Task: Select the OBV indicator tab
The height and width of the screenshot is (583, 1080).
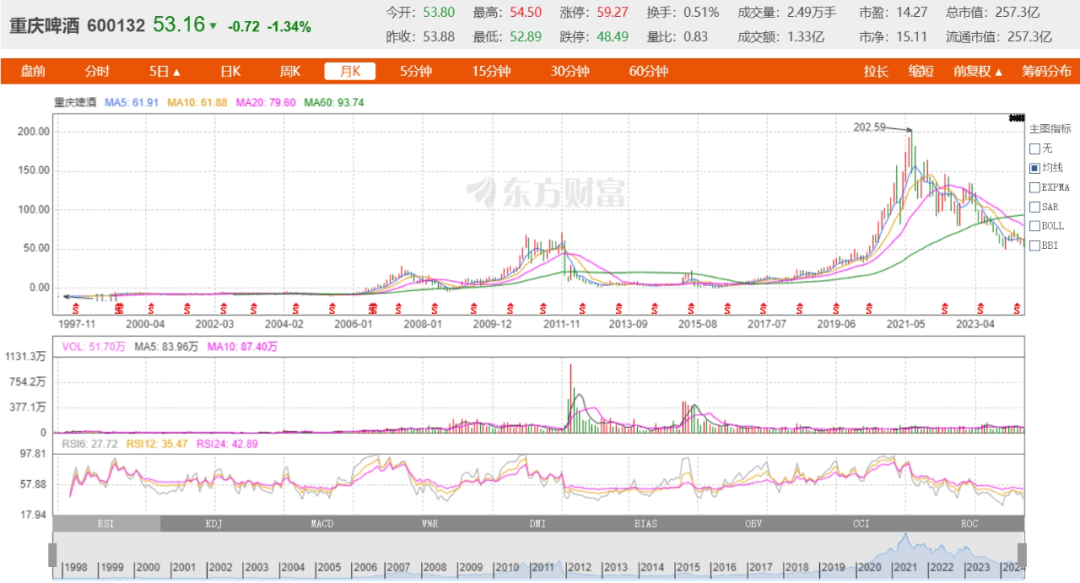Action: point(754,524)
